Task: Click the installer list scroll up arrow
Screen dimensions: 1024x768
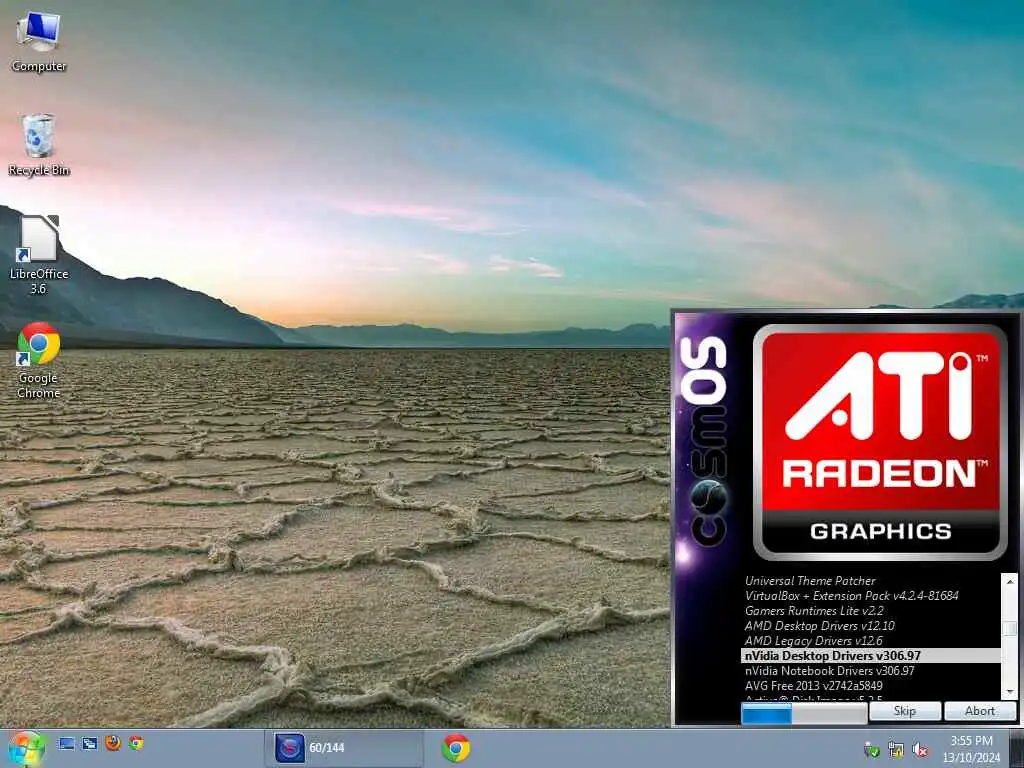Action: point(1010,581)
